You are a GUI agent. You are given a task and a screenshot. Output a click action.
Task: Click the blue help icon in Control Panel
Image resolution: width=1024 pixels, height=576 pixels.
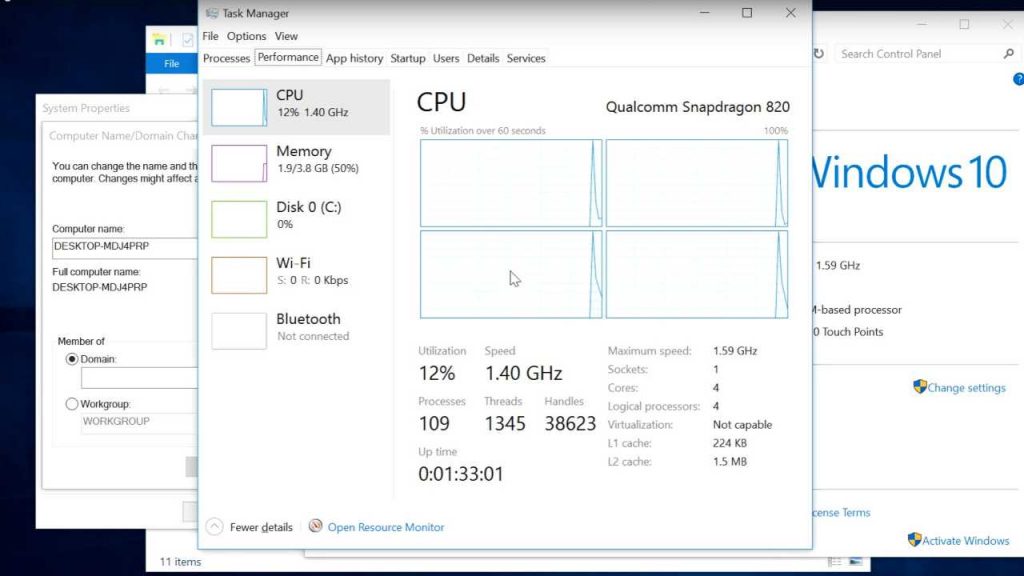click(1019, 79)
